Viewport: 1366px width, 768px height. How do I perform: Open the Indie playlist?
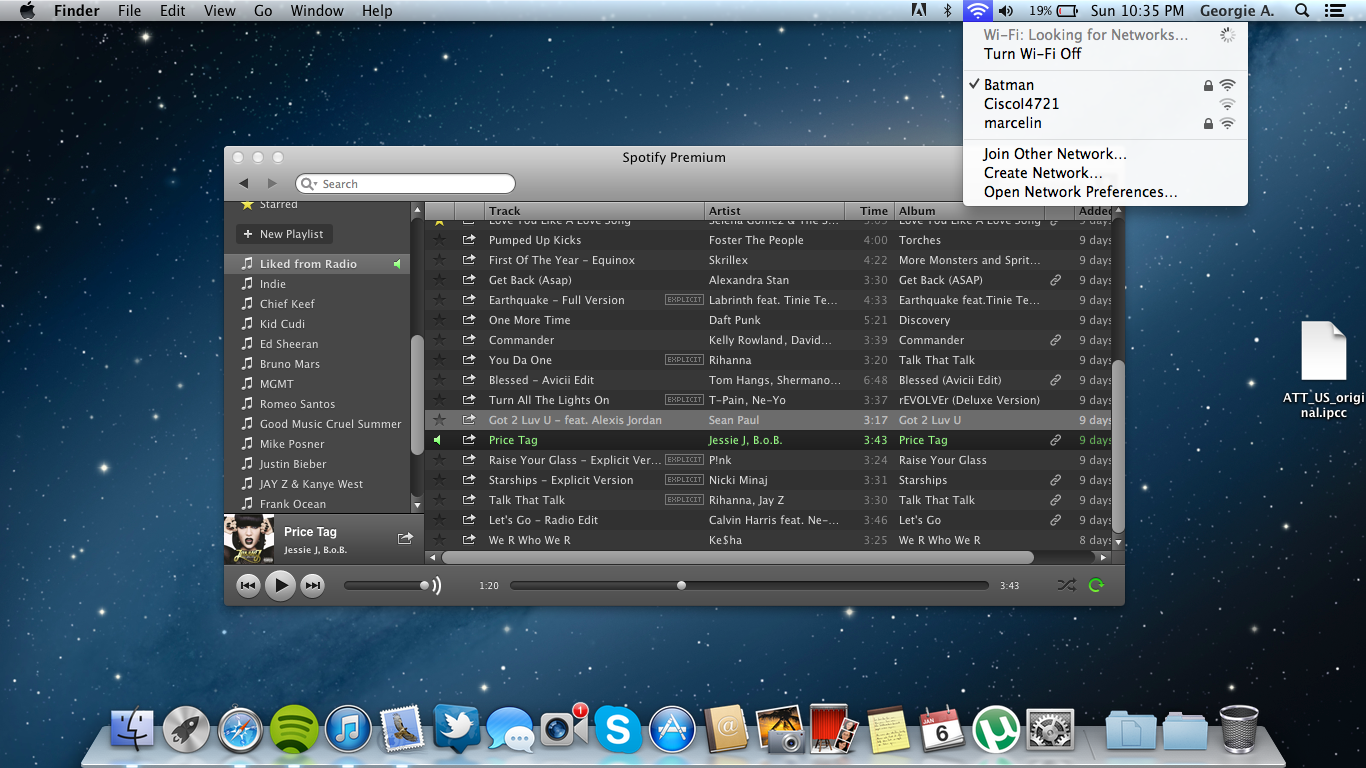point(317,284)
